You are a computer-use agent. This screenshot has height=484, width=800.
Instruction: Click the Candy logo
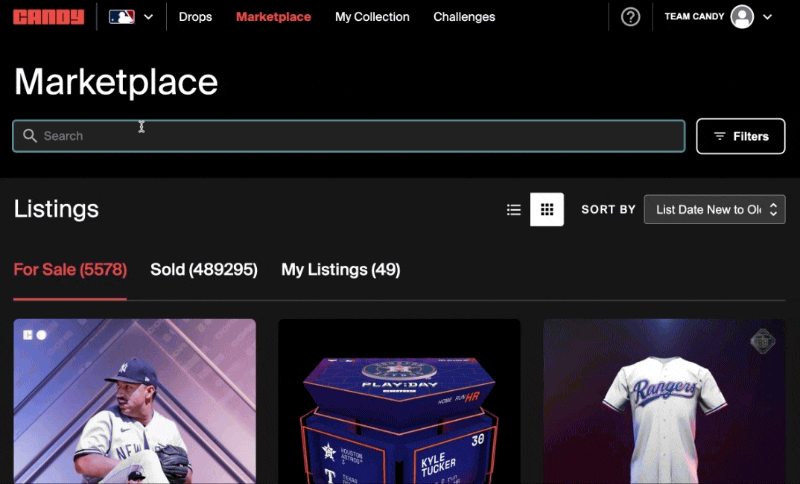[x=48, y=17]
